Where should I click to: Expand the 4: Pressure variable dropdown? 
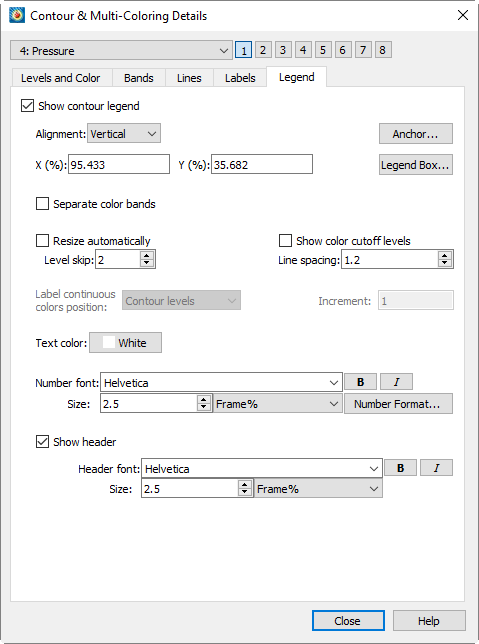pos(122,51)
